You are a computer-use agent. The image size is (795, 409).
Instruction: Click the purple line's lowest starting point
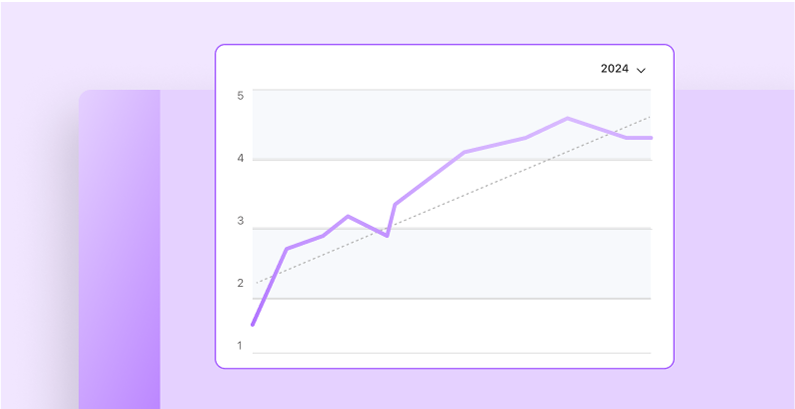(x=252, y=324)
